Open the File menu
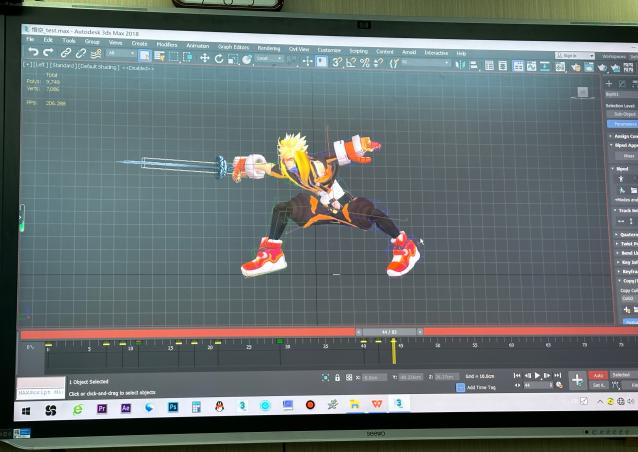The height and width of the screenshot is (452, 638). pos(30,39)
